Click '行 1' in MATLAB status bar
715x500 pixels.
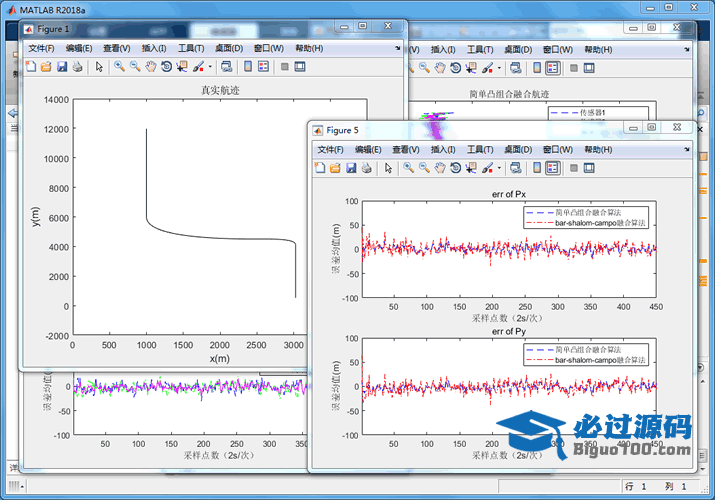coord(636,486)
